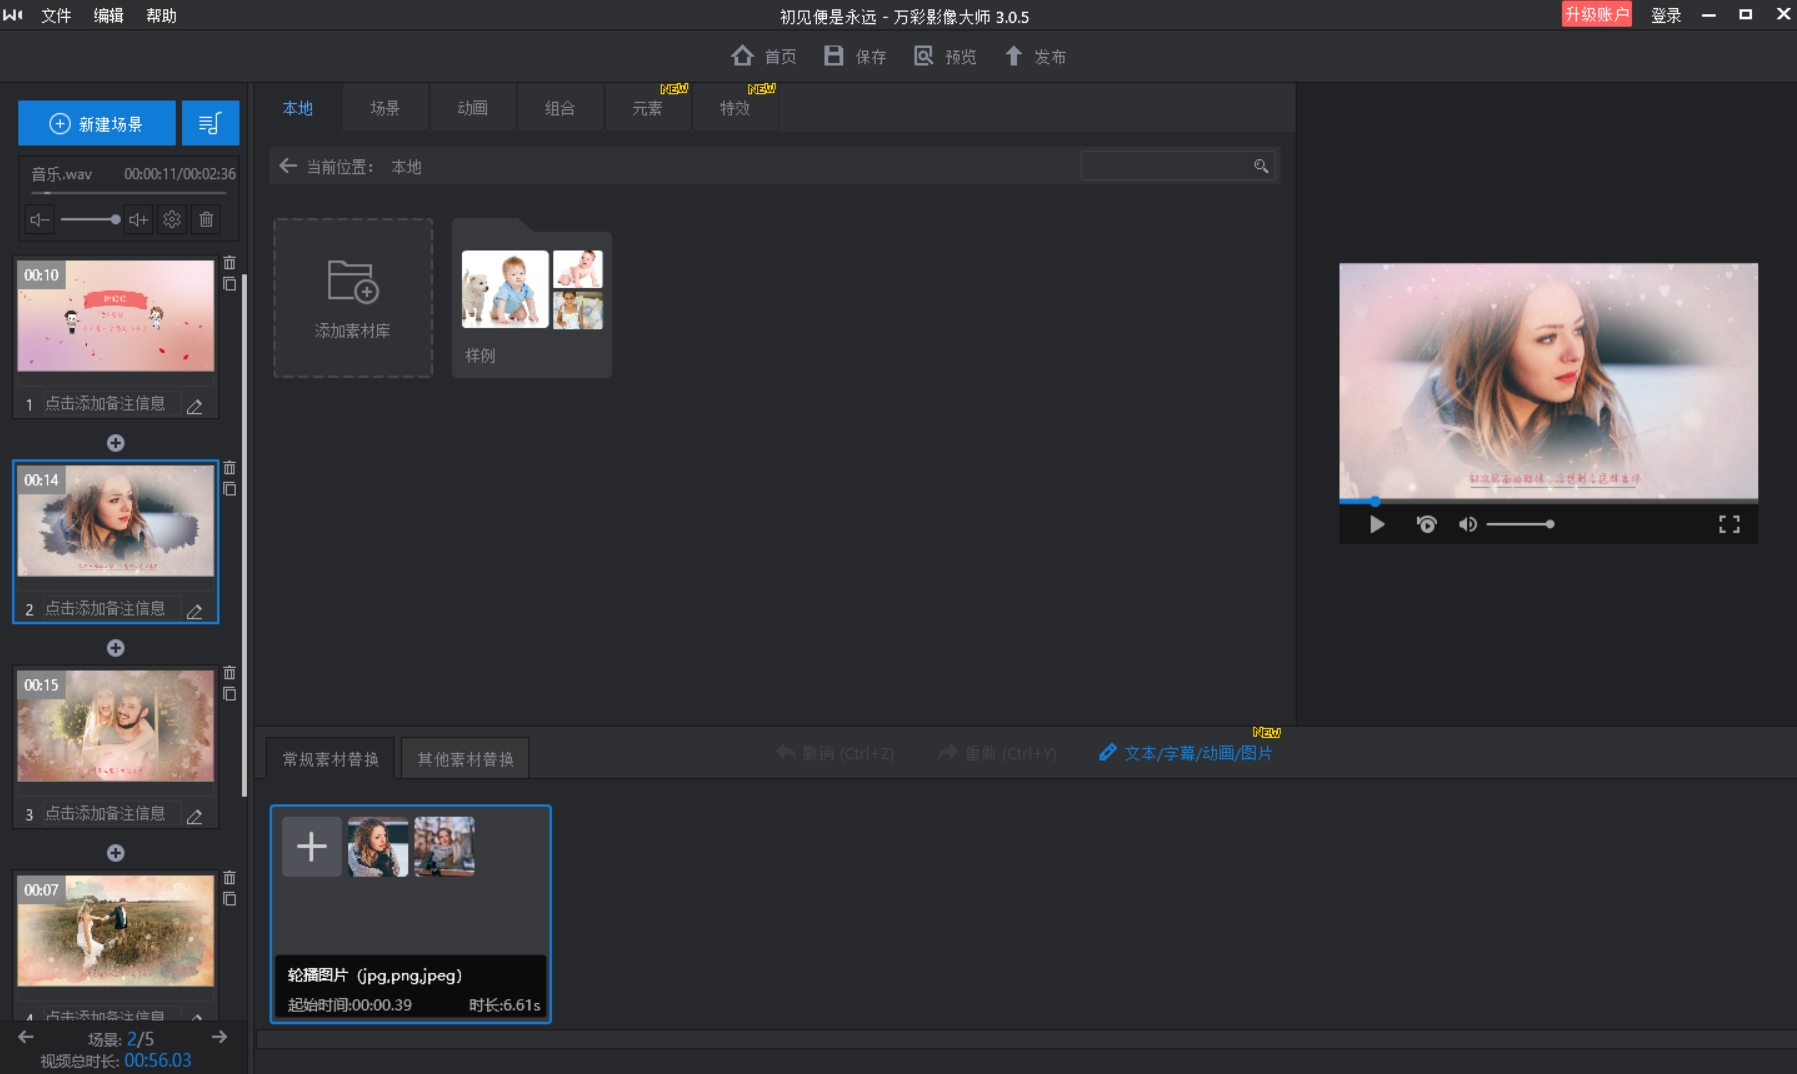The height and width of the screenshot is (1074, 1797).
Task: Click the 登录 link
Action: click(x=1666, y=15)
